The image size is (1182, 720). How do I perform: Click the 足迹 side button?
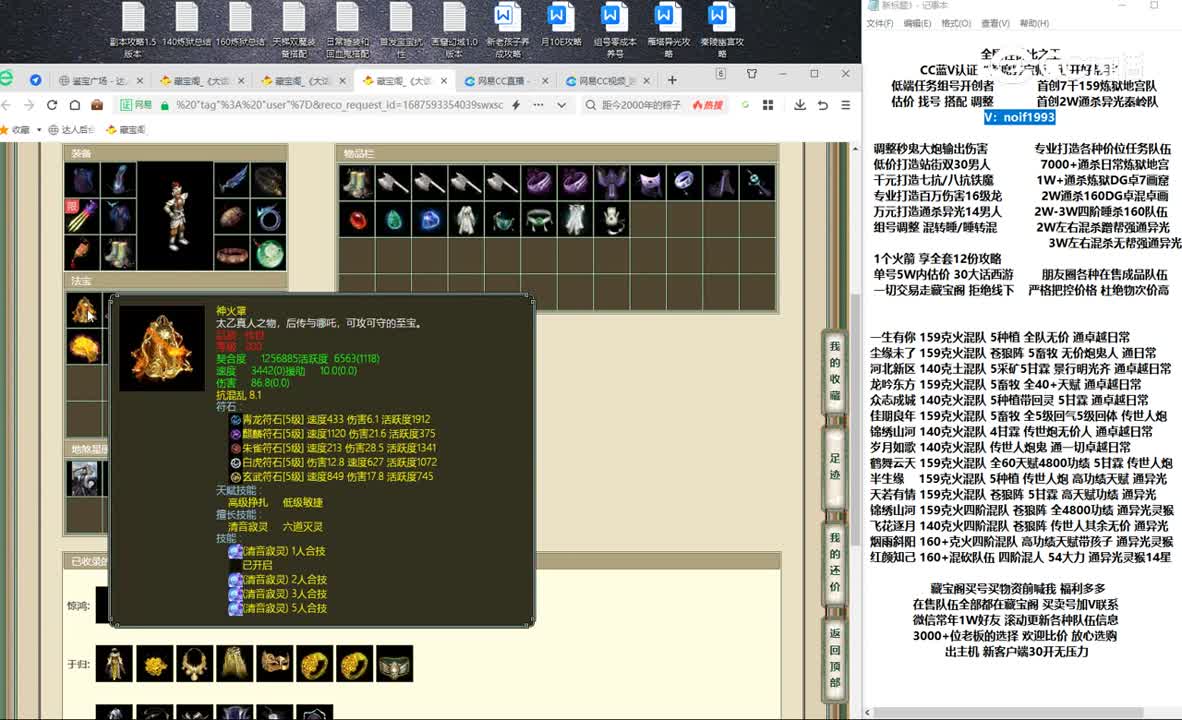click(834, 466)
